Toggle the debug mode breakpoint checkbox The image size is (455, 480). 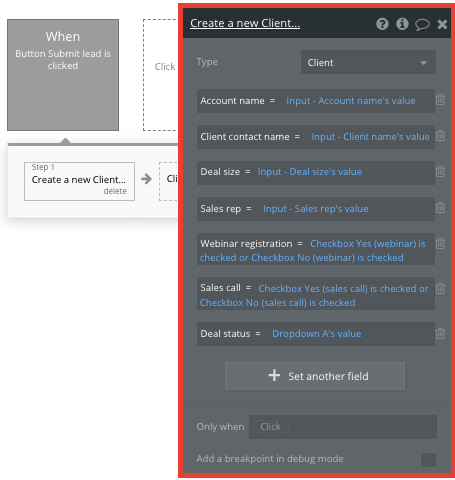428,460
